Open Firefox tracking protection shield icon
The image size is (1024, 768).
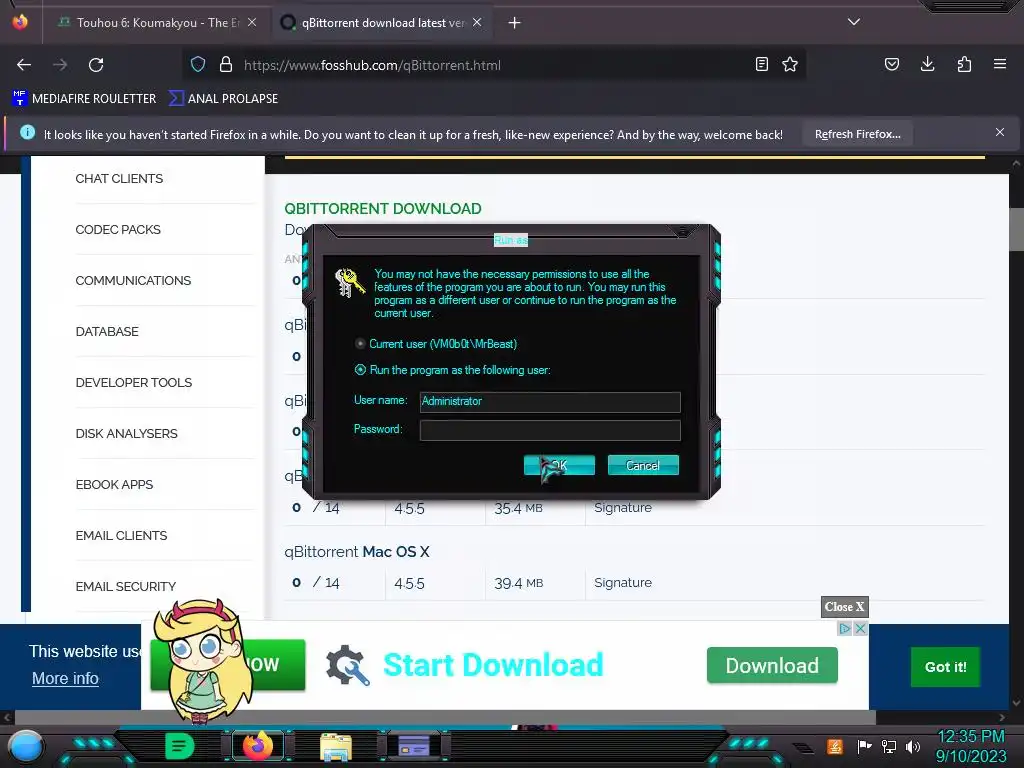click(x=198, y=65)
